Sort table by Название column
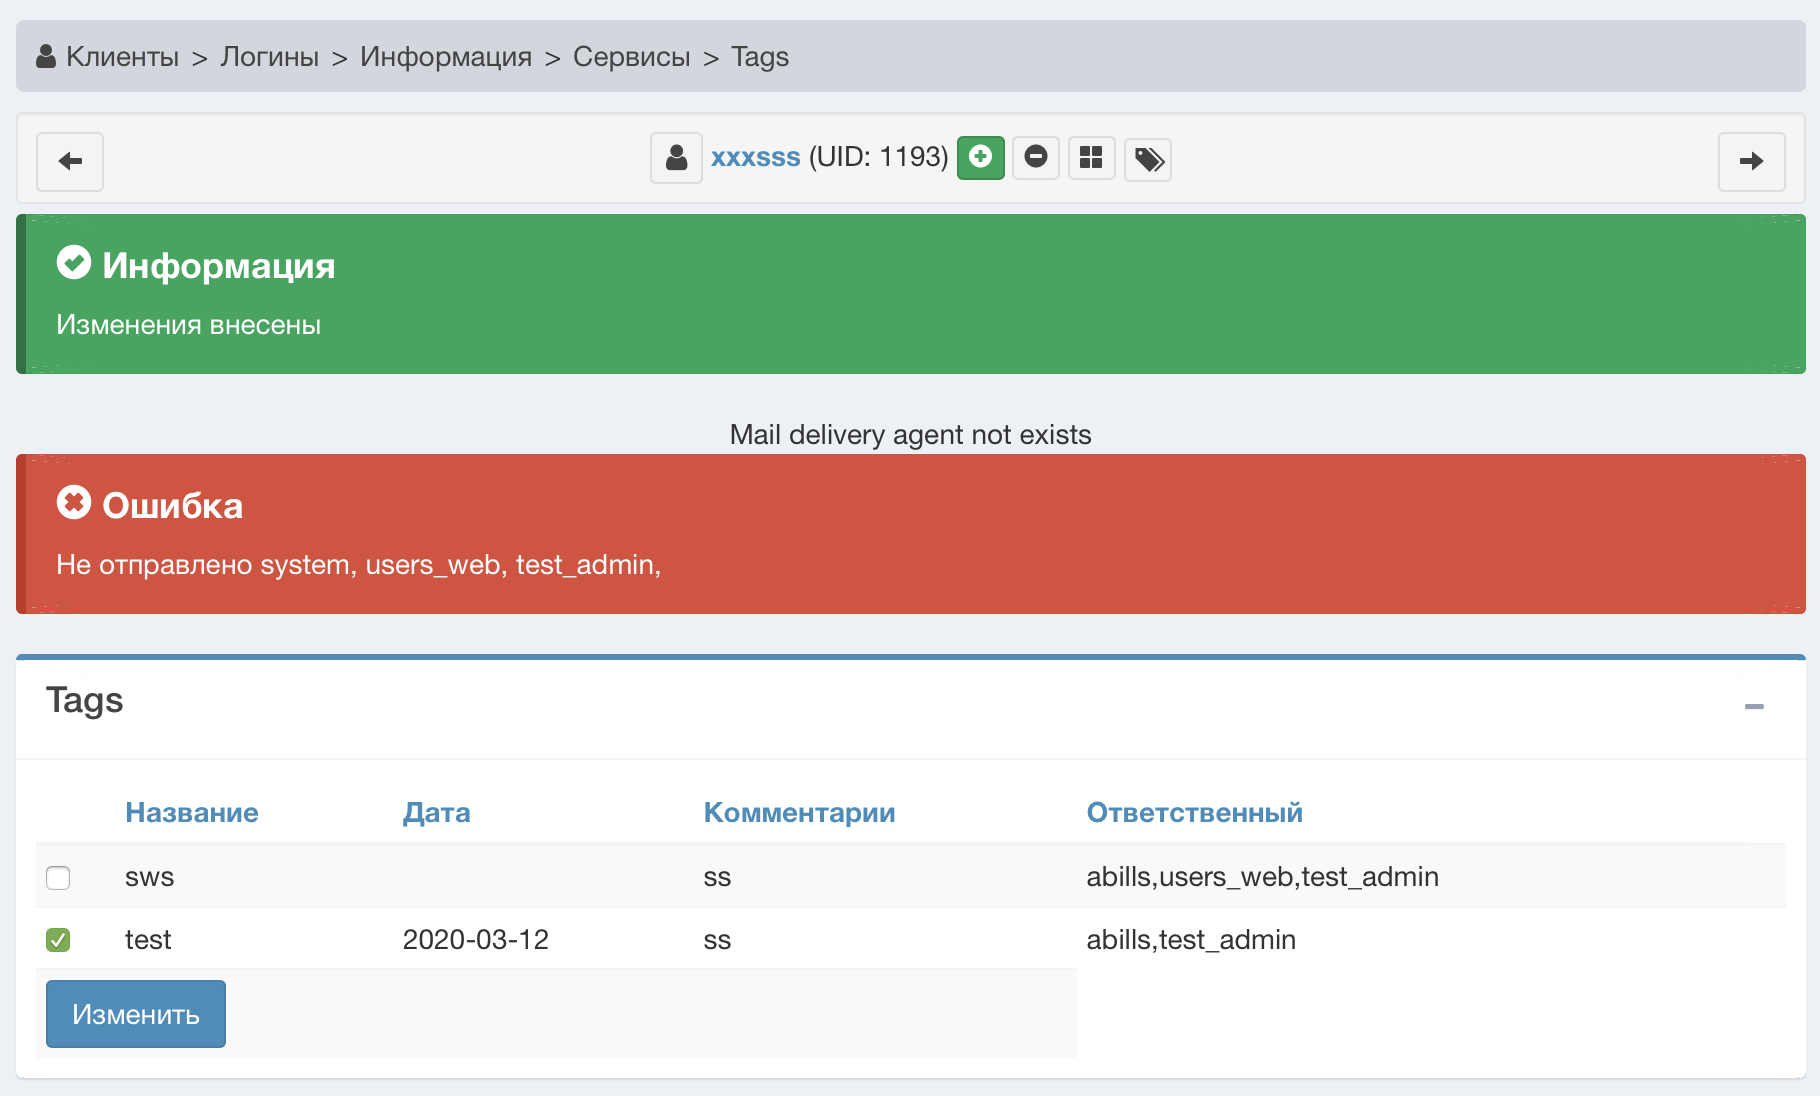Screen dimensions: 1820x1096 [x=191, y=812]
